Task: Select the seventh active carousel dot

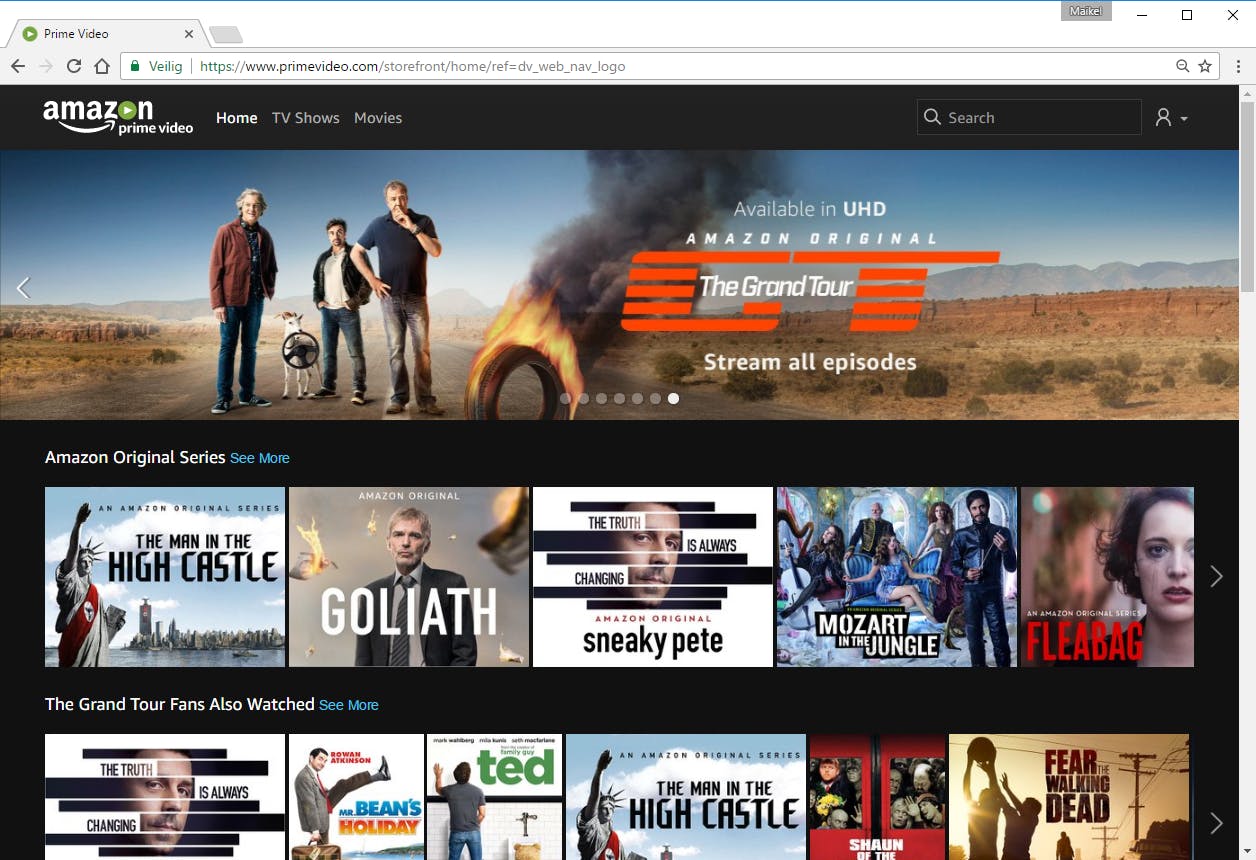Action: [x=674, y=398]
